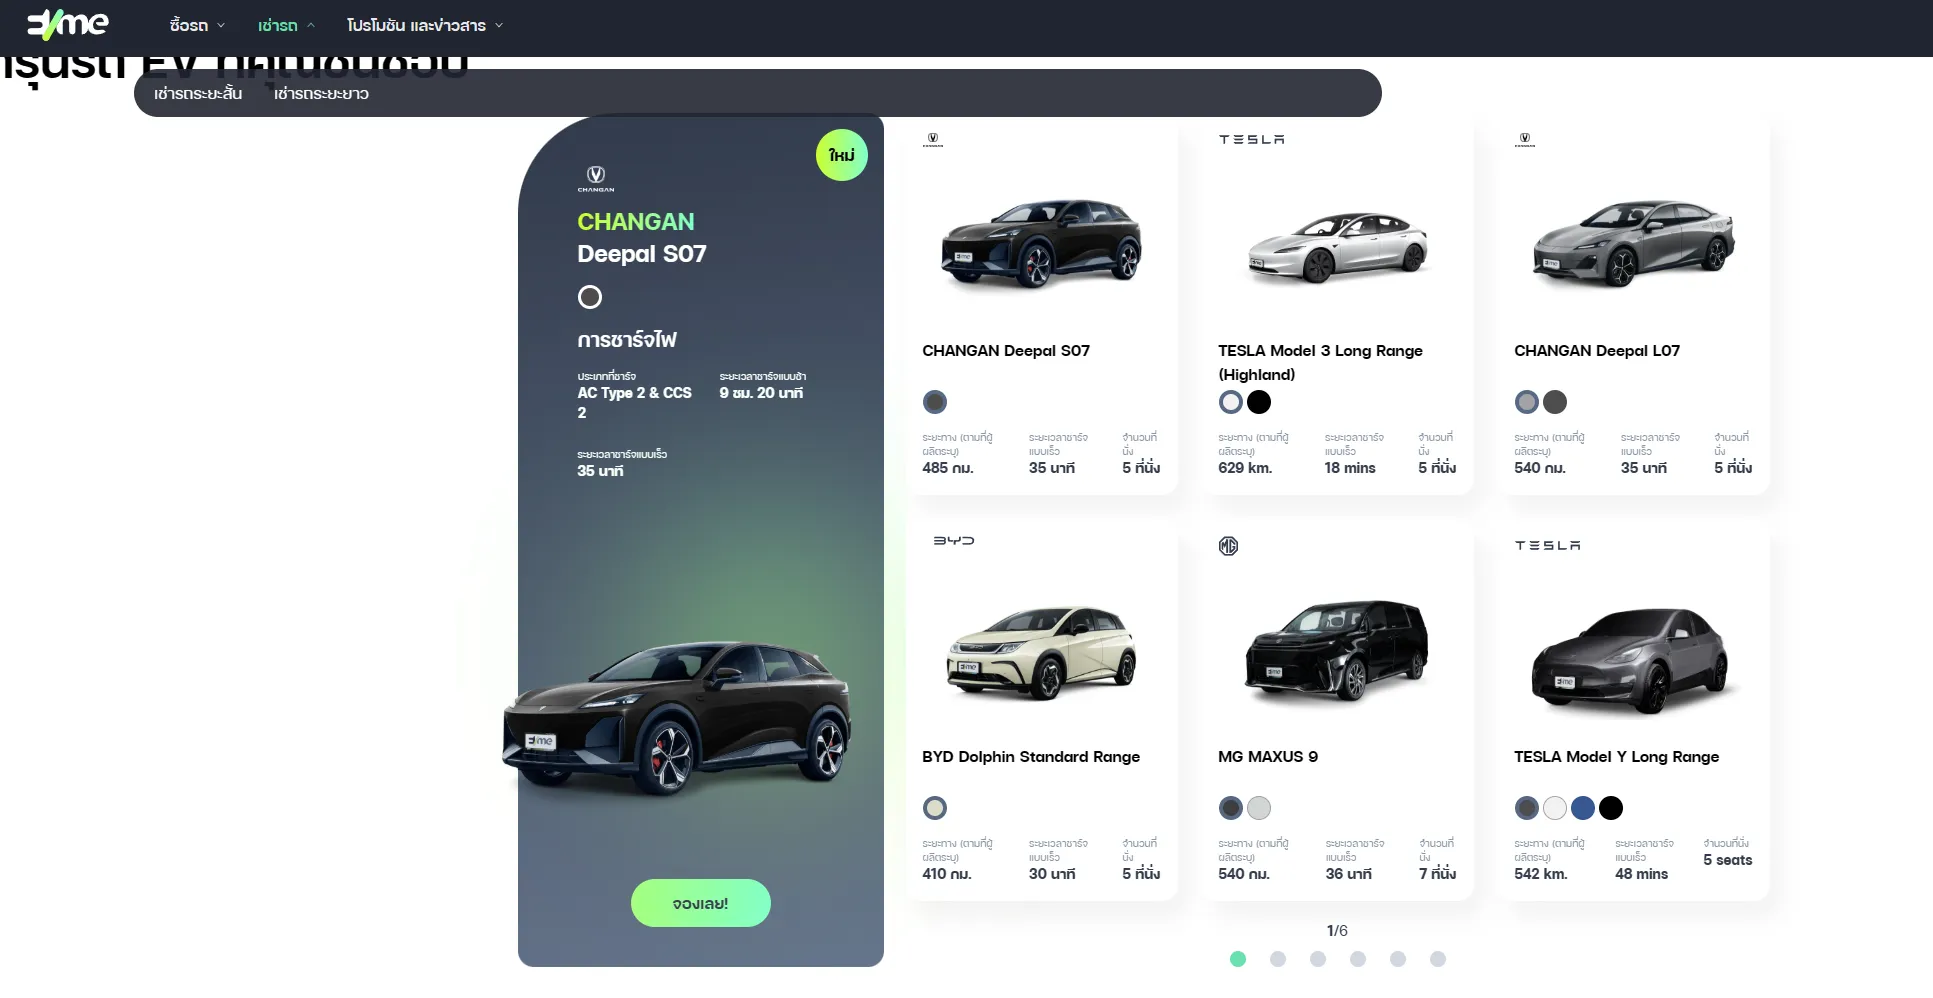Click BYD logo on Dolphin card

(953, 540)
